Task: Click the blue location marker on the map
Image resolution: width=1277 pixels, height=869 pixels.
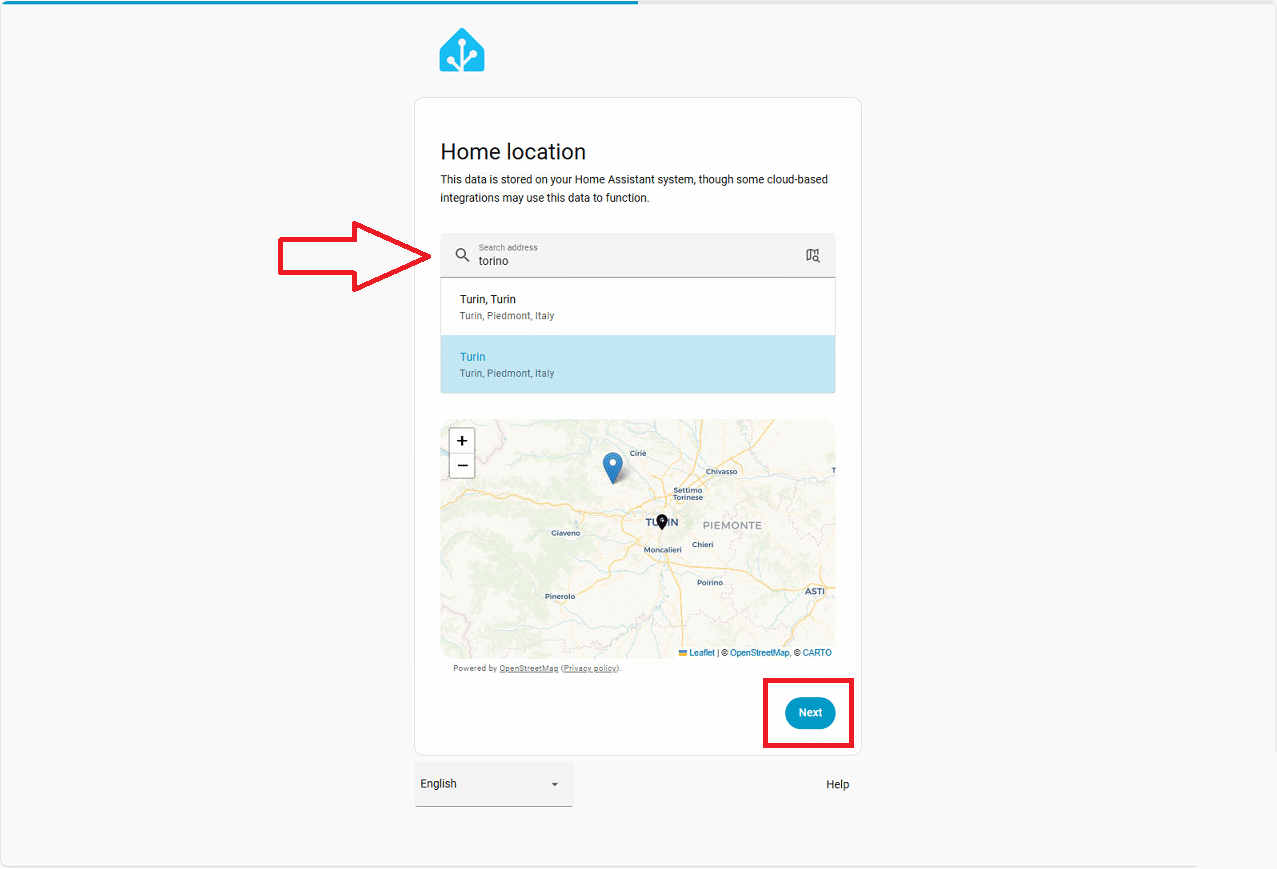Action: click(612, 466)
